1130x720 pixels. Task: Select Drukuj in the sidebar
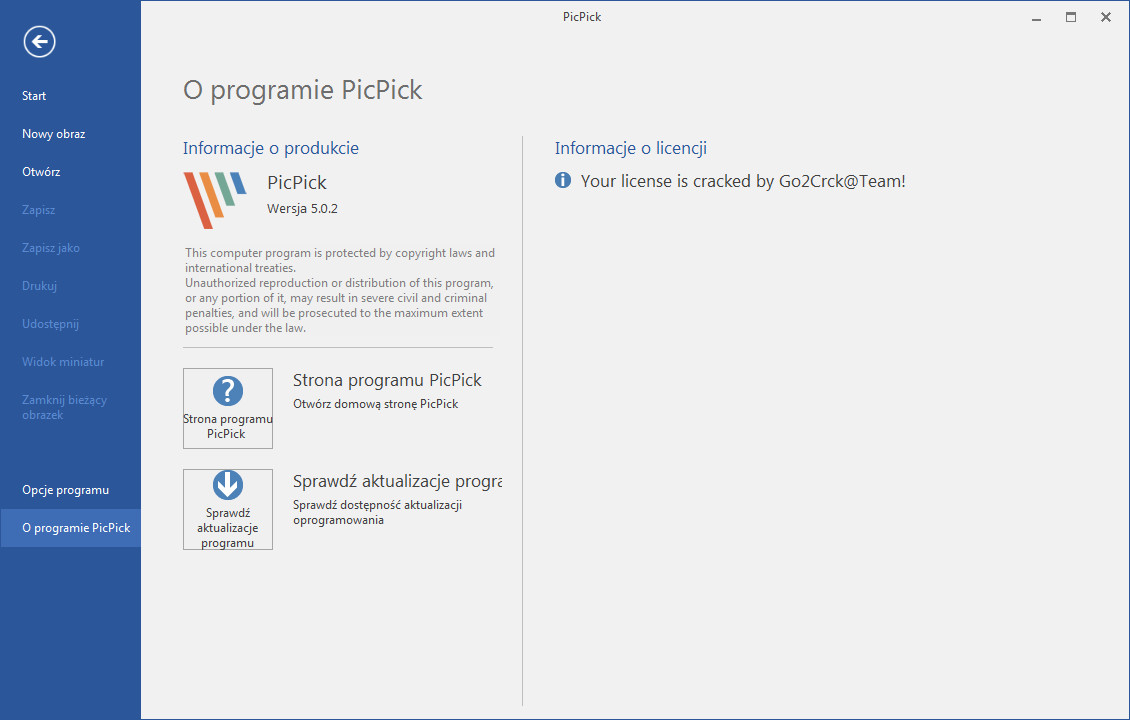pos(71,286)
